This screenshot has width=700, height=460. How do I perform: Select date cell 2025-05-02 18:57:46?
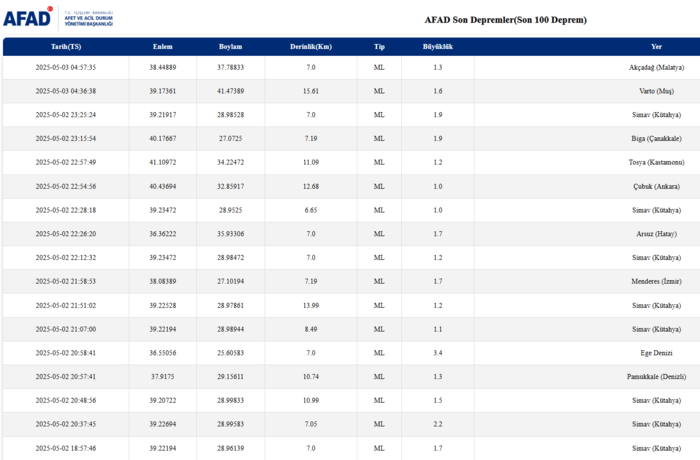(x=66, y=448)
